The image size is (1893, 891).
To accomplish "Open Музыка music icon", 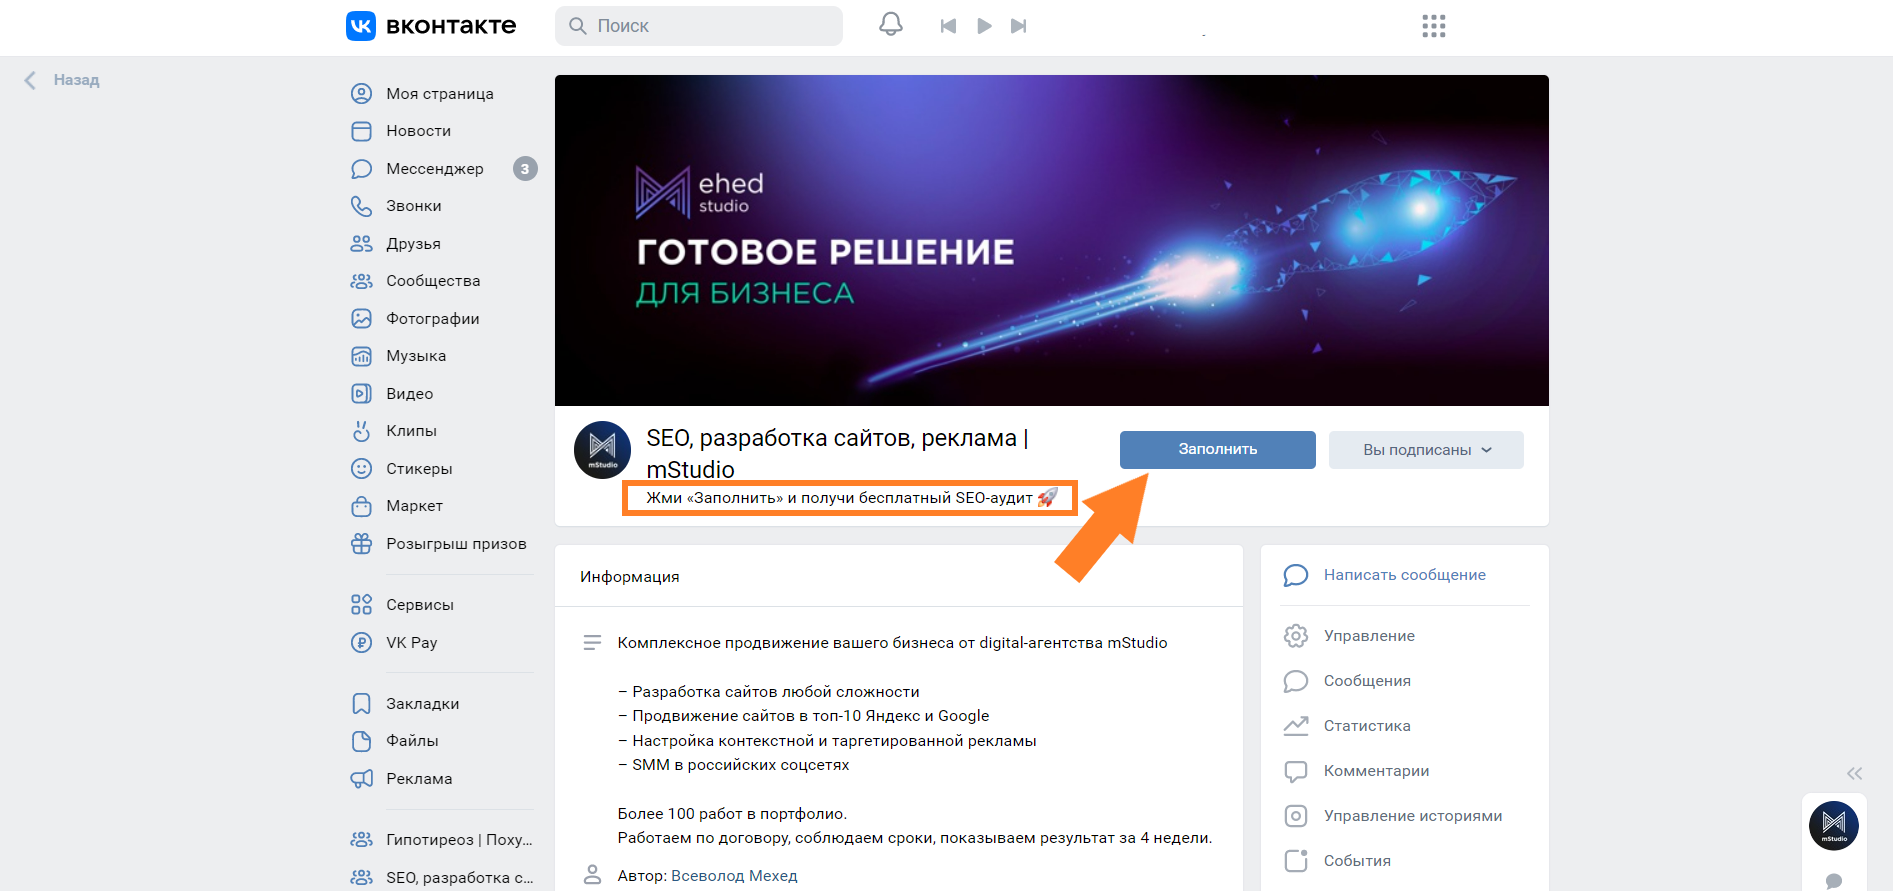I will [x=361, y=356].
